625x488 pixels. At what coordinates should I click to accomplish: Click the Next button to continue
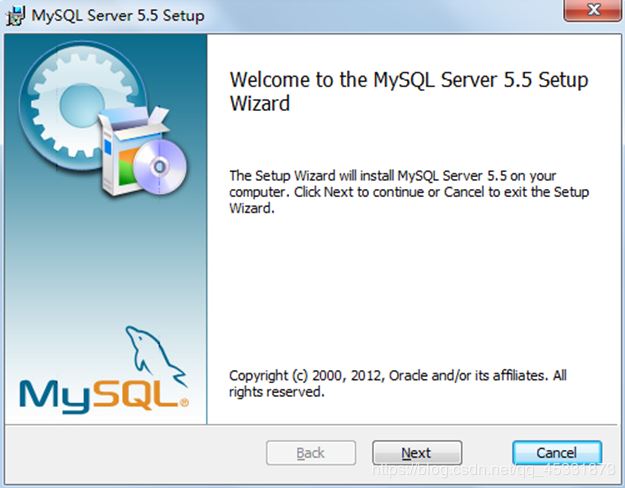(416, 453)
